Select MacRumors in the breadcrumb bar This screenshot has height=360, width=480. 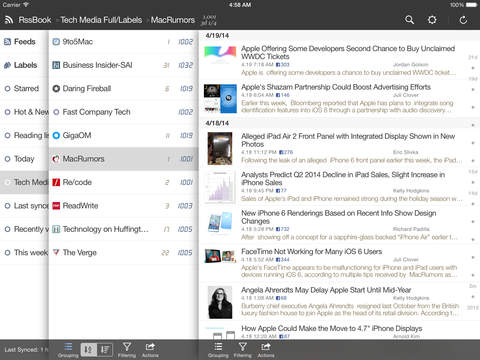[173, 20]
